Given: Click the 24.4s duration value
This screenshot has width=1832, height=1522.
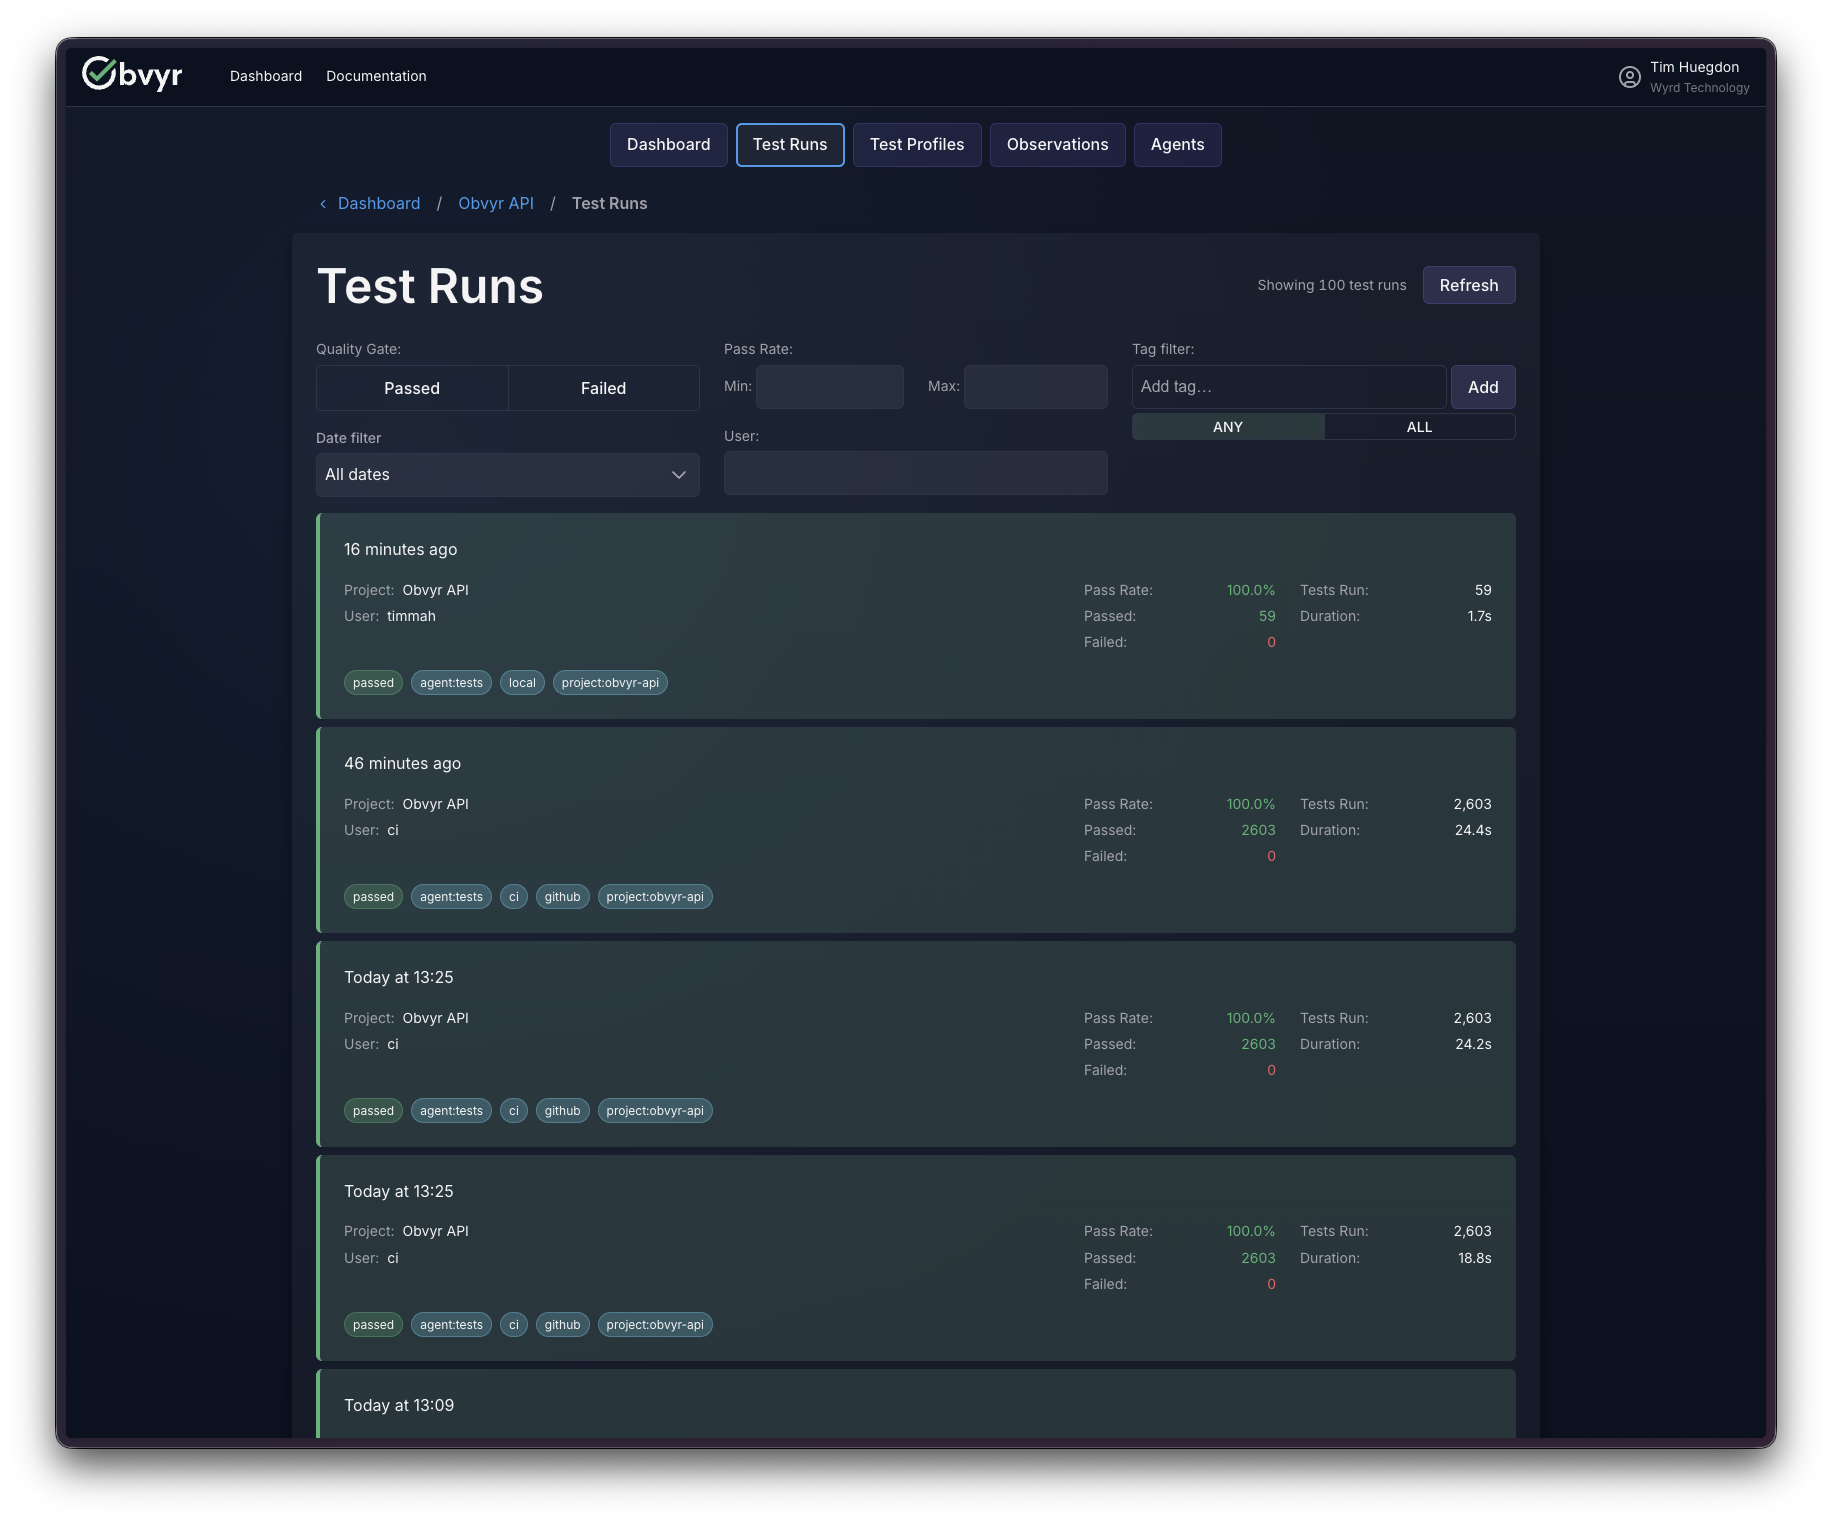Looking at the screenshot, I should point(1473,830).
